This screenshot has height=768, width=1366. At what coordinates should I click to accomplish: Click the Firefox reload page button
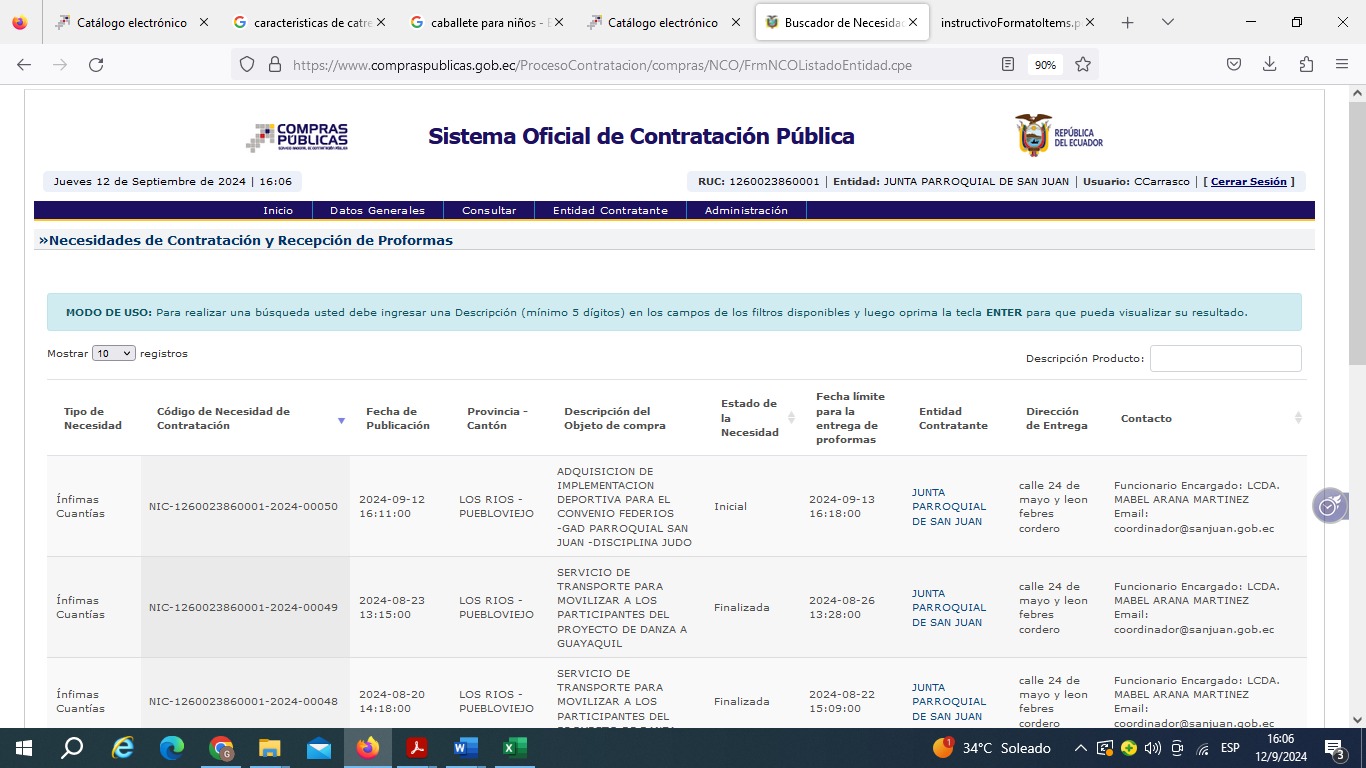click(96, 65)
